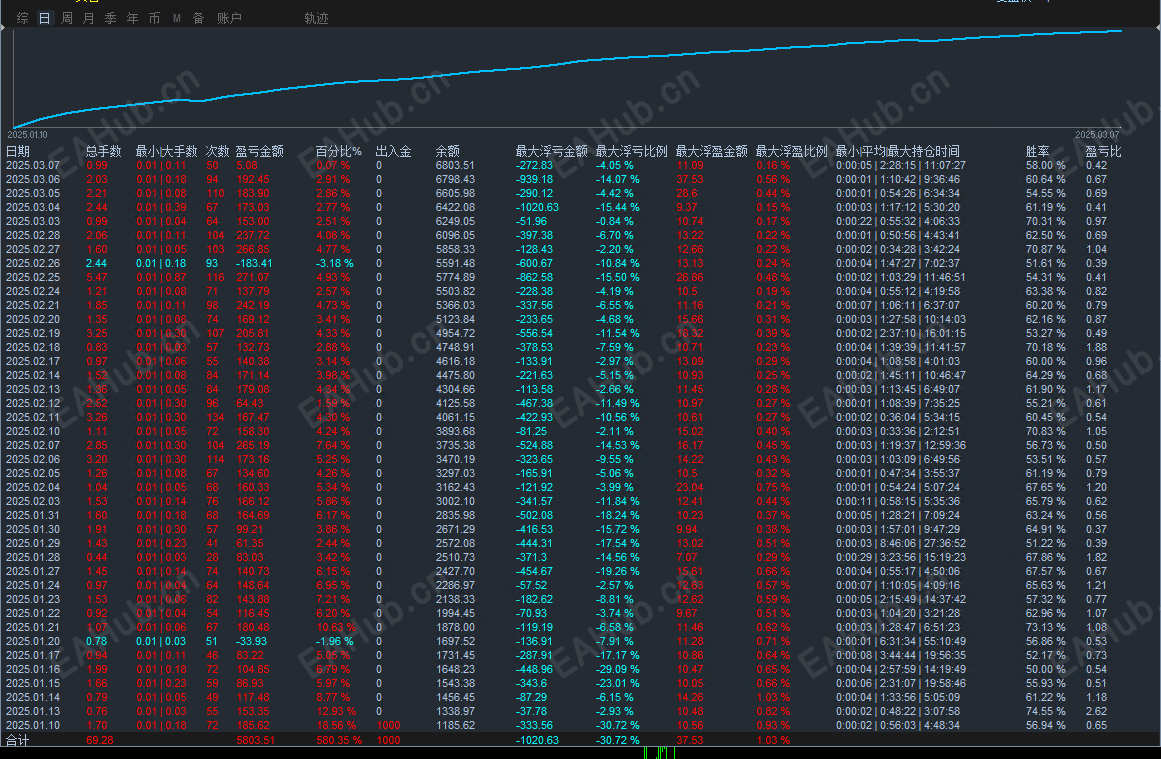Image resolution: width=1161 pixels, height=759 pixels.
Task: Click the 5366.03 balance cell
Action: click(455, 305)
